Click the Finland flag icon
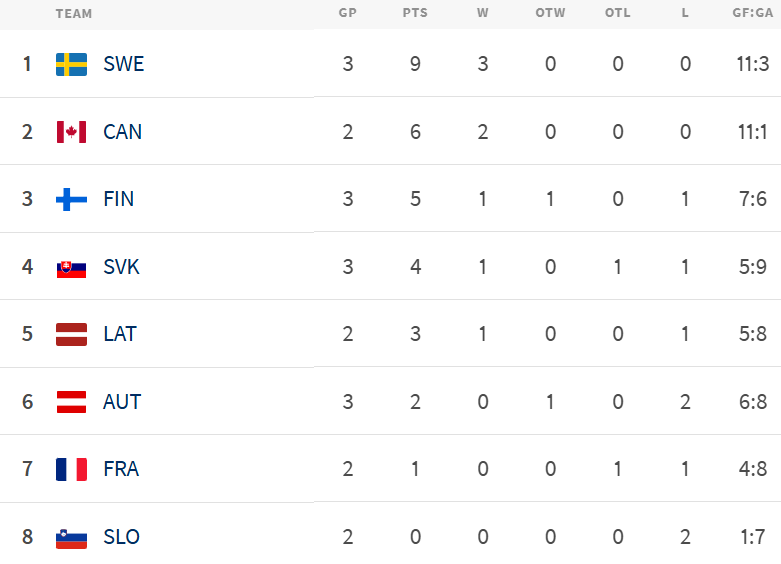 71,199
